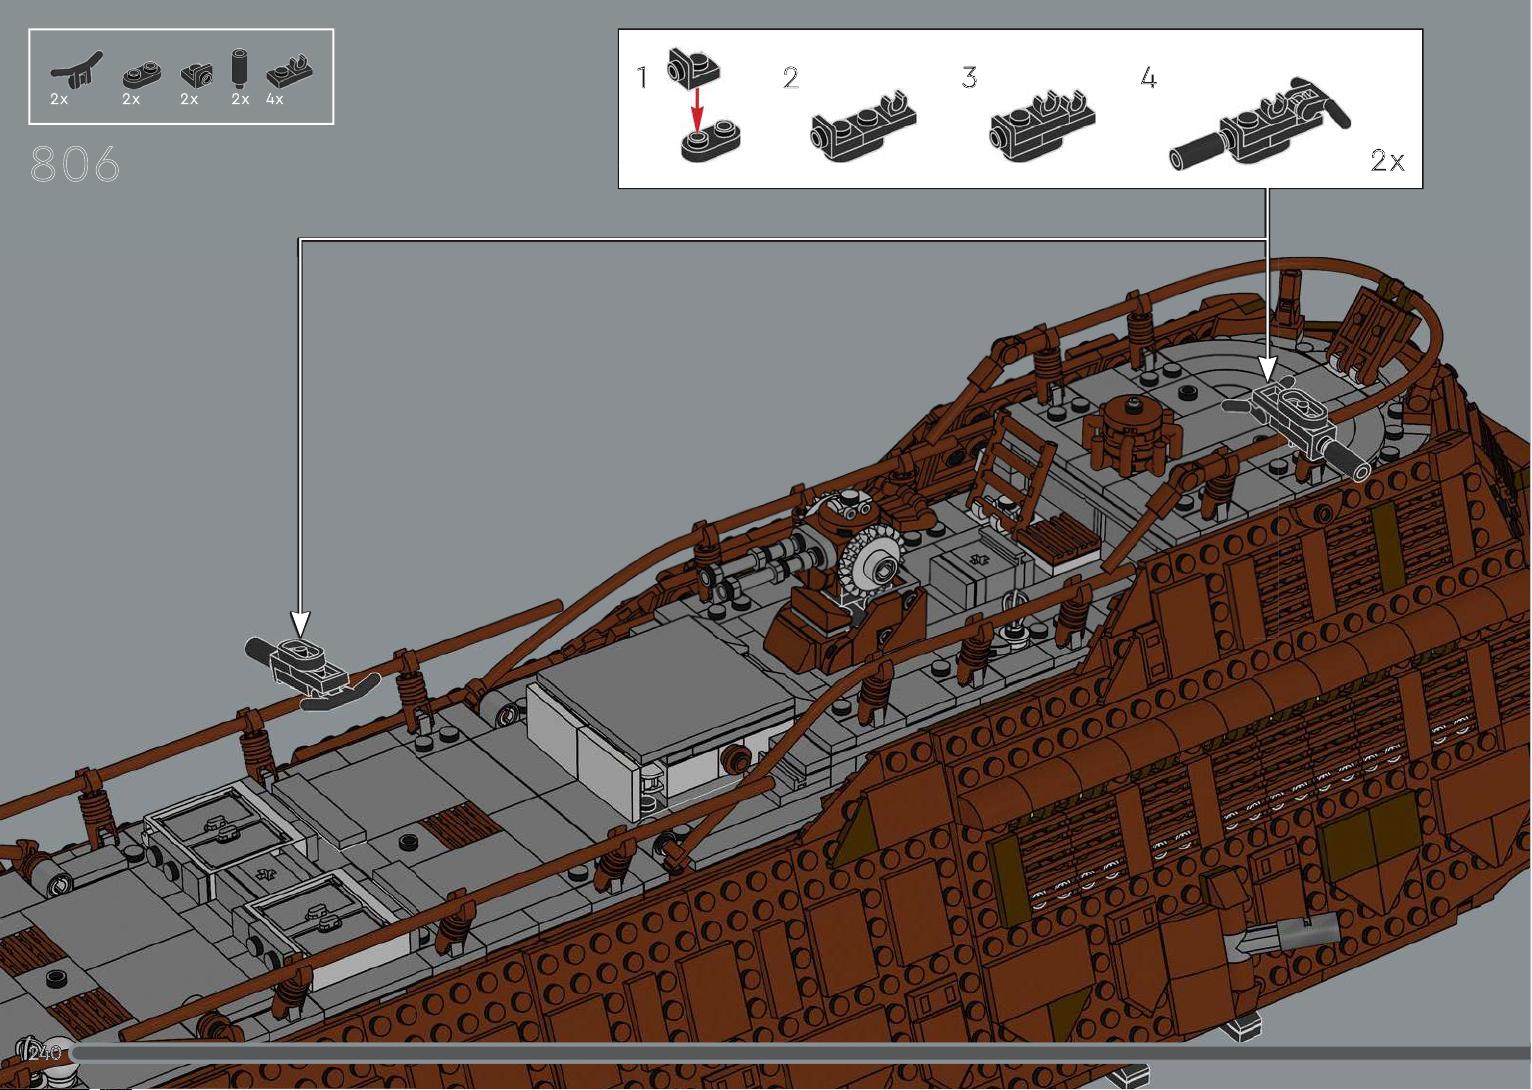Click the '4x' quantity label

275,100
